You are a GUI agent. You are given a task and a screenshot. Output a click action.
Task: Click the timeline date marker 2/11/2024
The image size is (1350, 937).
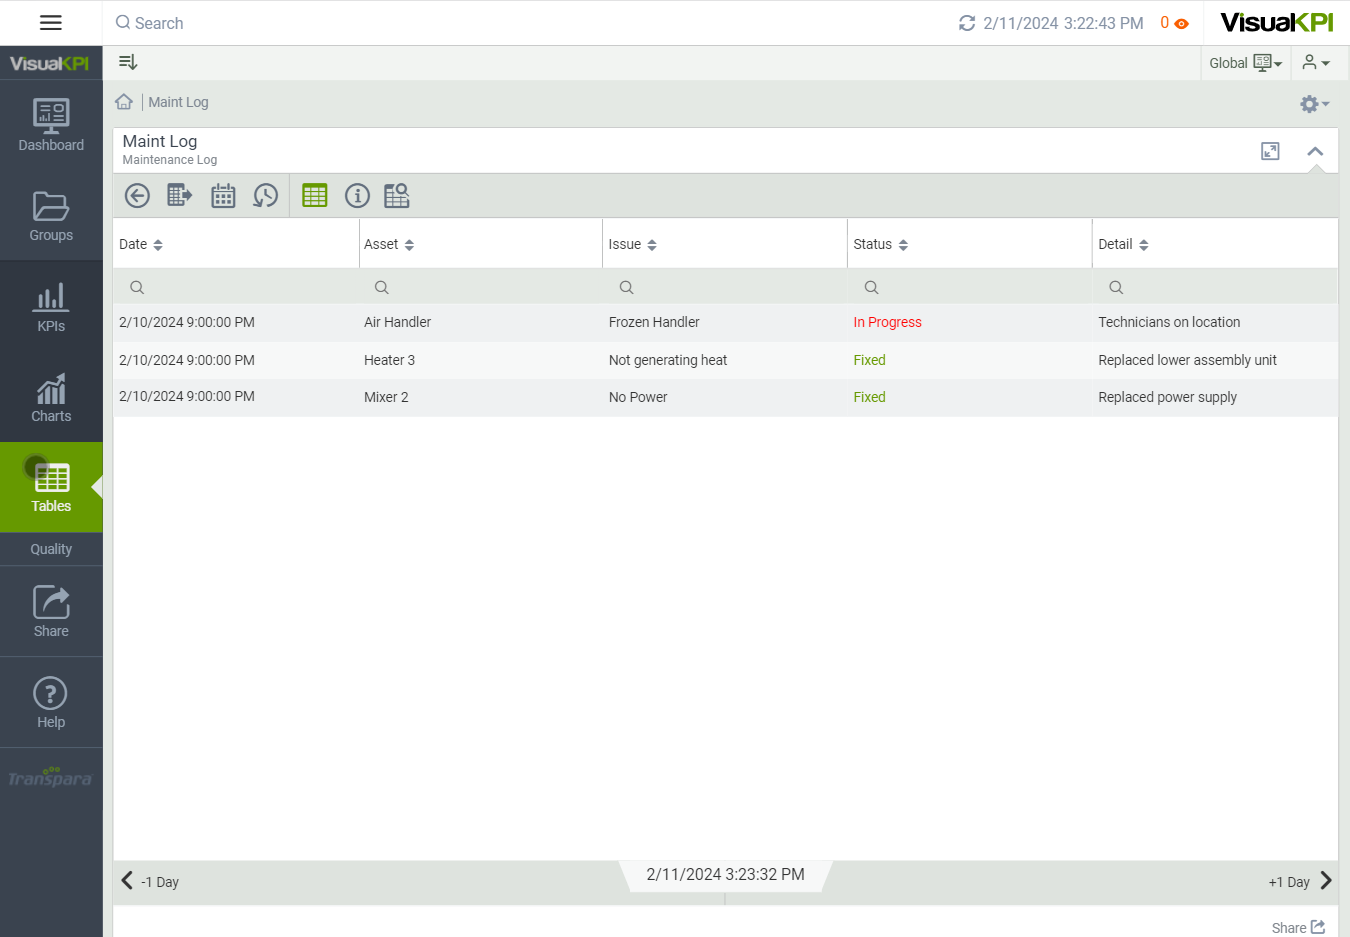(725, 875)
